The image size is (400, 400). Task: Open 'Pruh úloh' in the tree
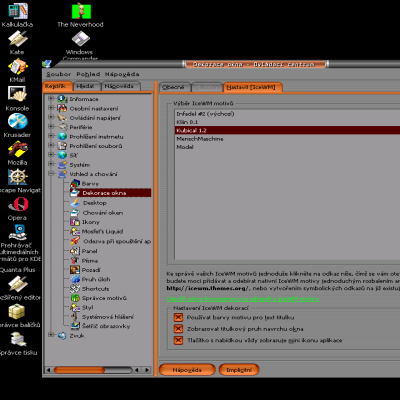tap(96, 279)
